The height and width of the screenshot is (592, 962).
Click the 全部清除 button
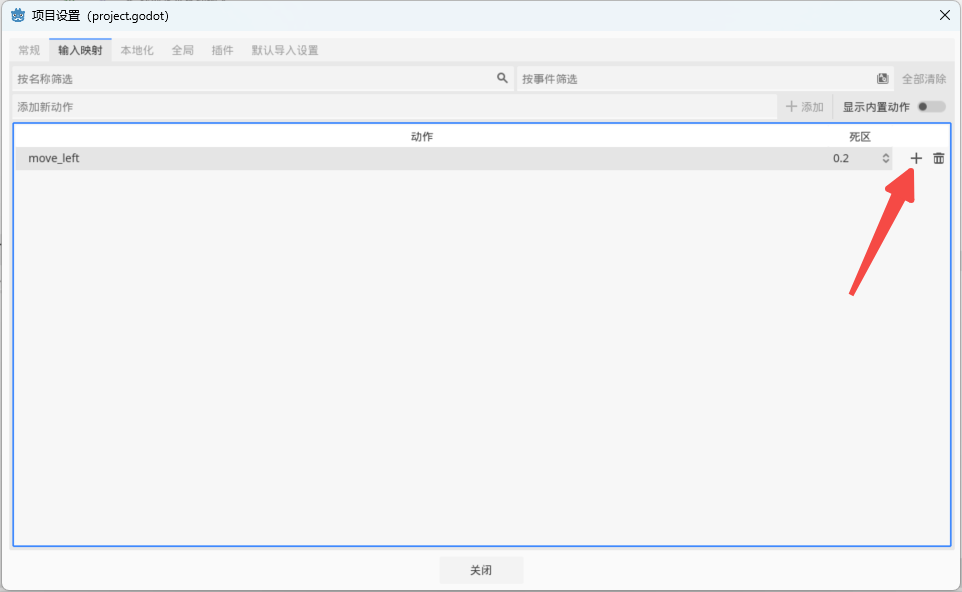(923, 78)
